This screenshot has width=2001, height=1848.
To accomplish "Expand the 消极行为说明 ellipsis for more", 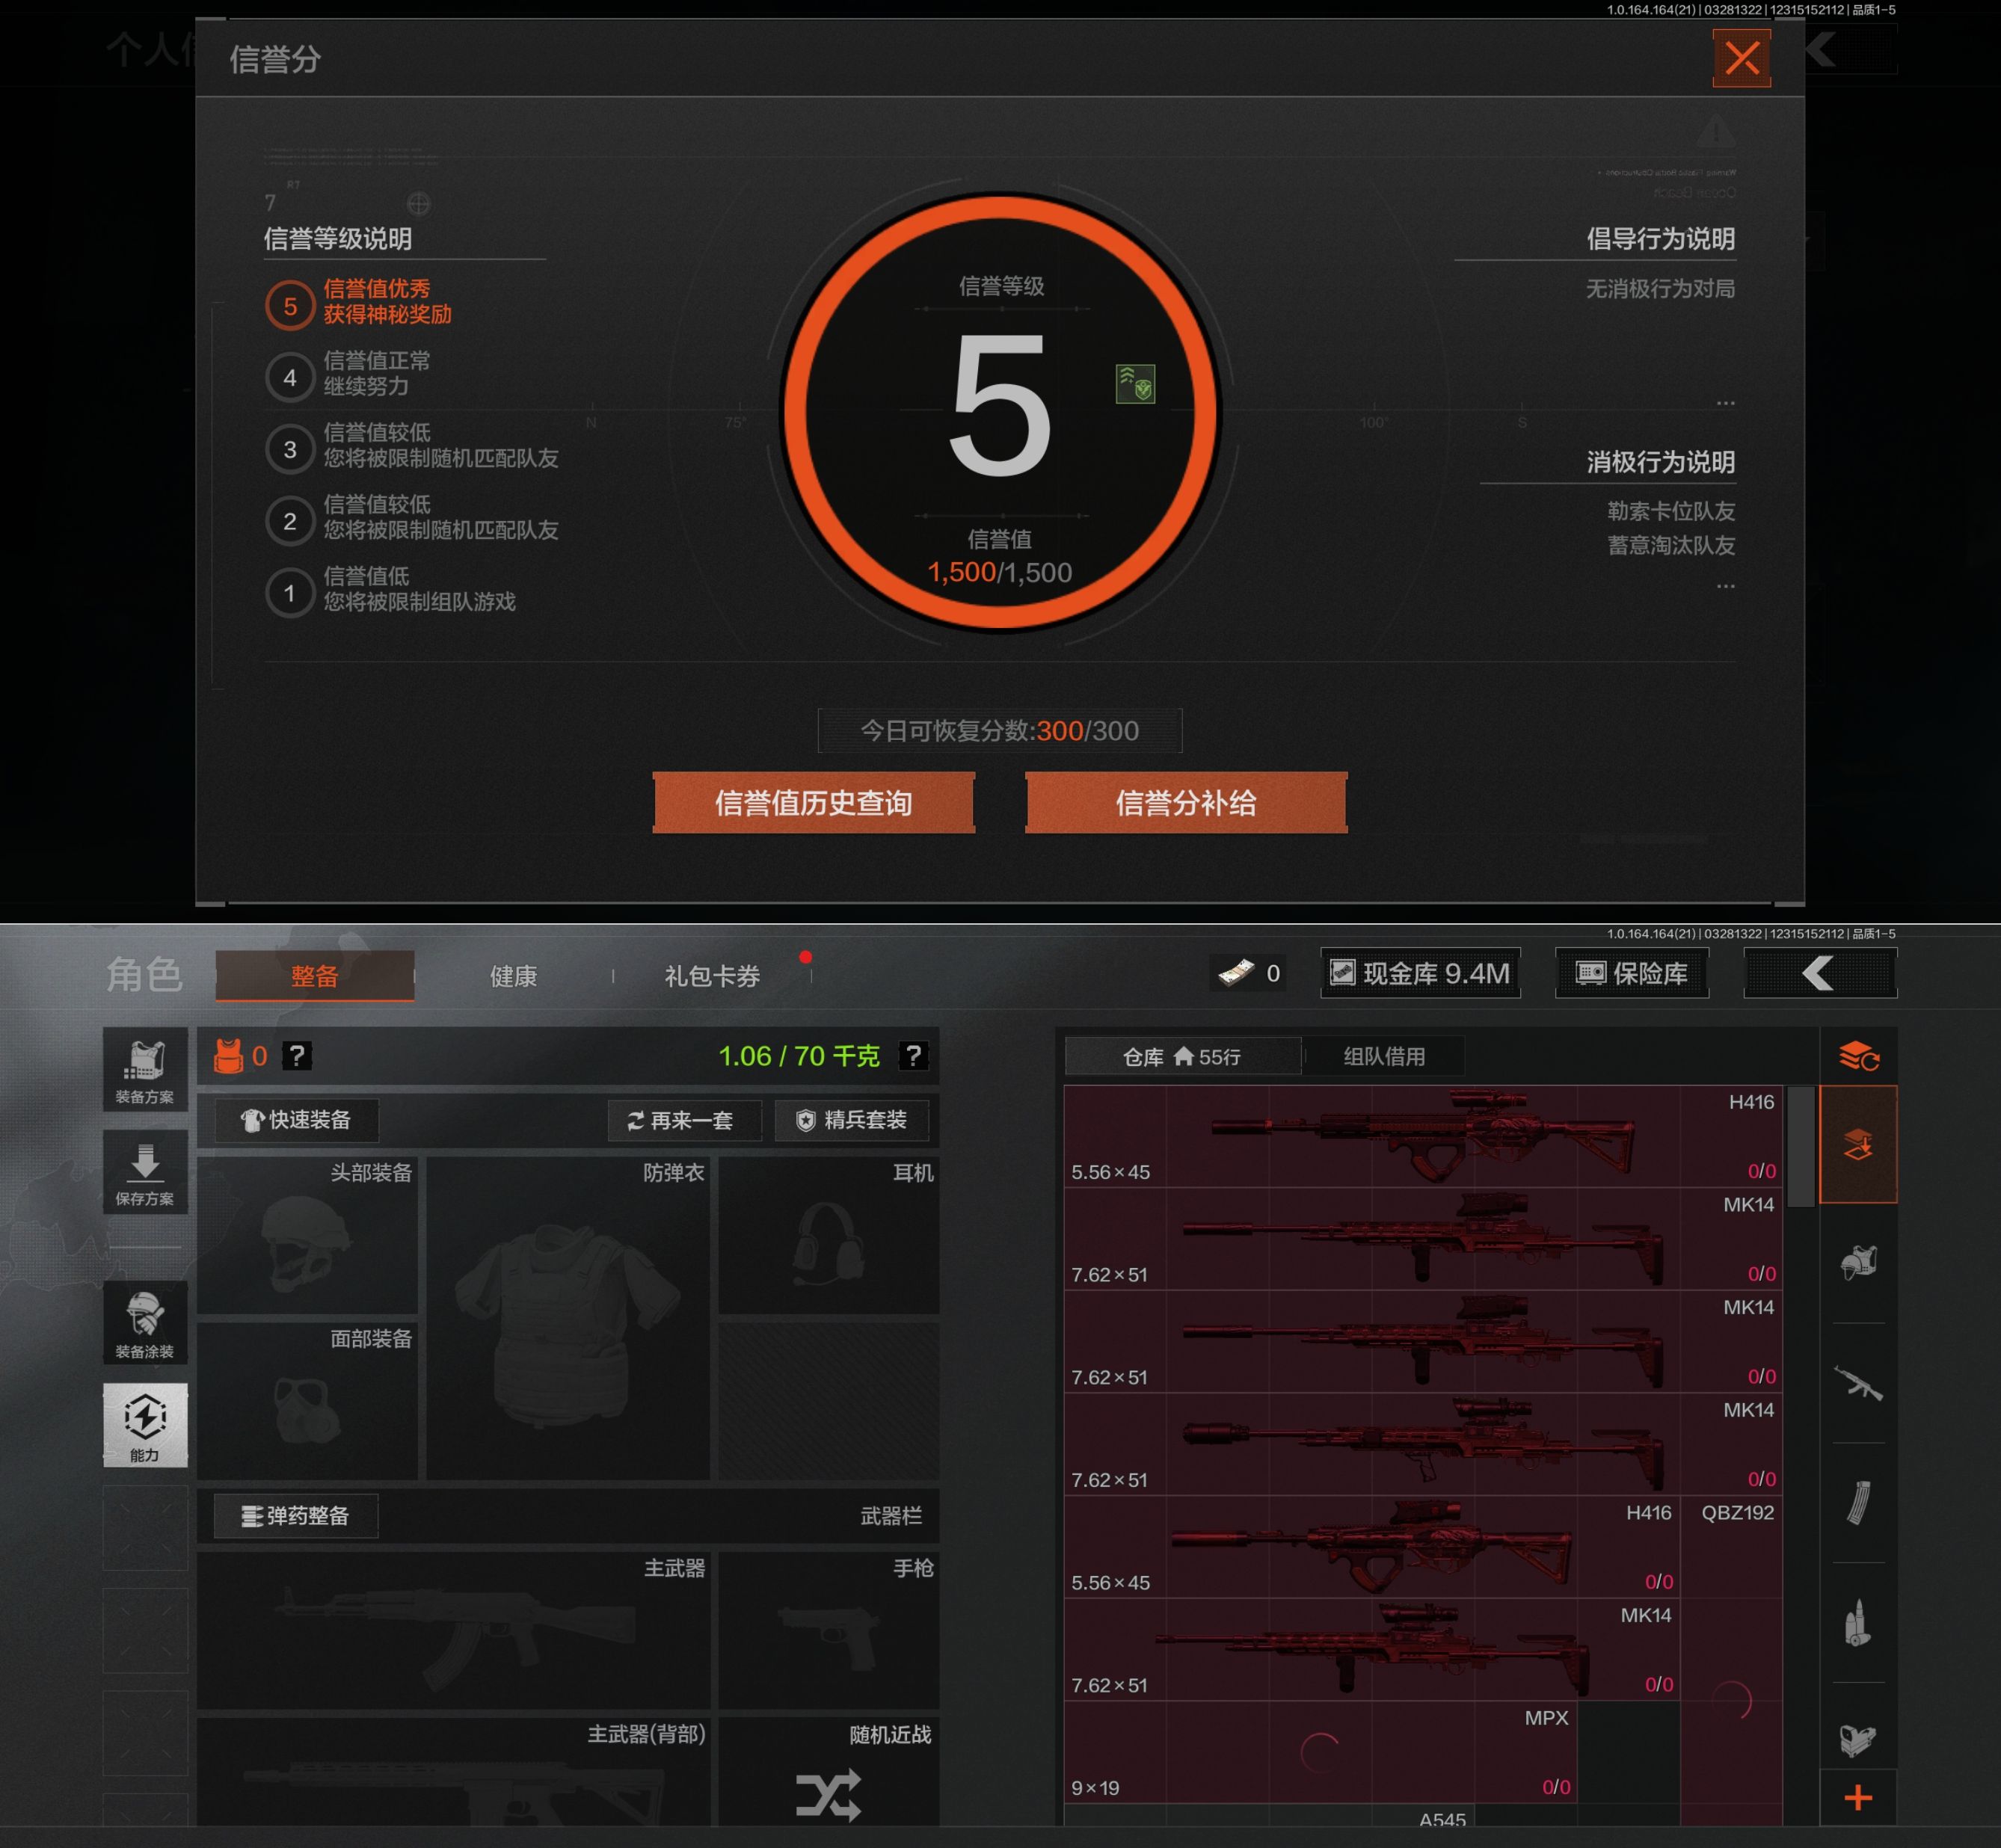I will pyautogui.click(x=1725, y=586).
